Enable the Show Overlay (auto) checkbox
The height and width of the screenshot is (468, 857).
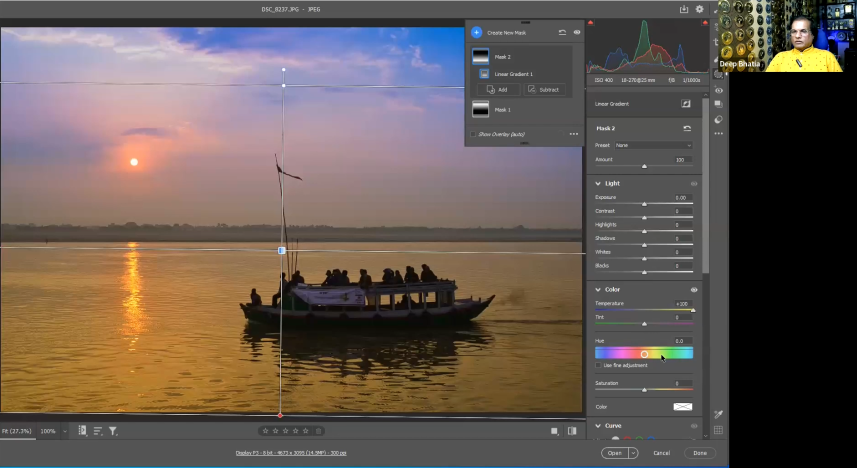pyautogui.click(x=474, y=134)
